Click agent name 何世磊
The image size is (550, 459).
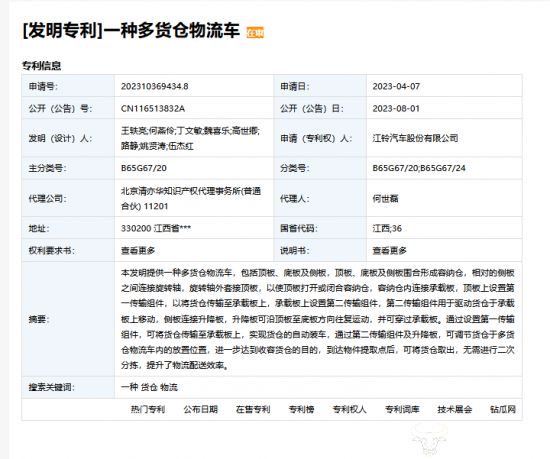tap(385, 198)
